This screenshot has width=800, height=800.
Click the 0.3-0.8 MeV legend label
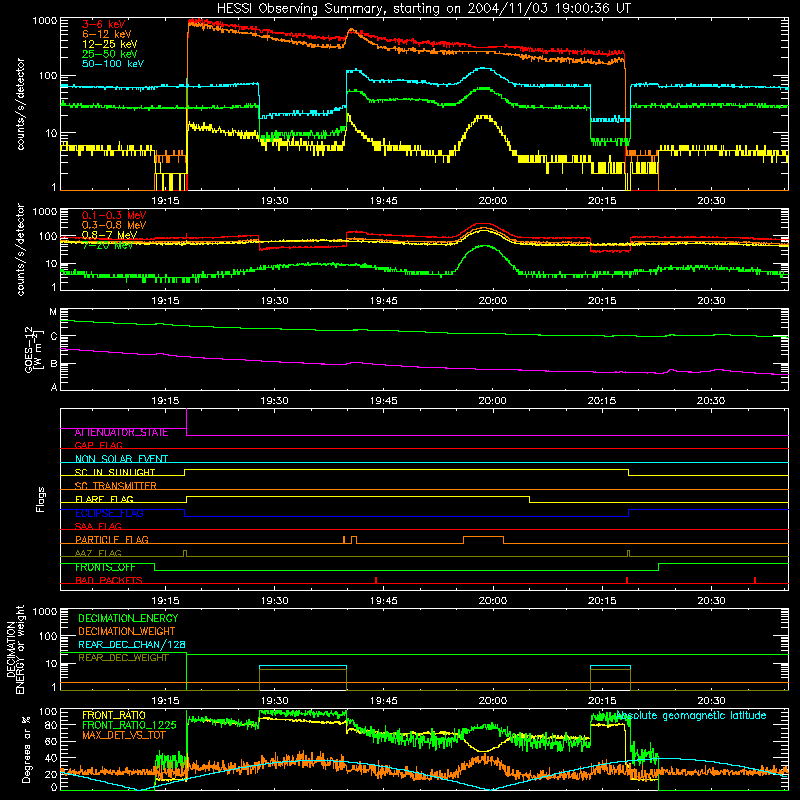(114, 225)
